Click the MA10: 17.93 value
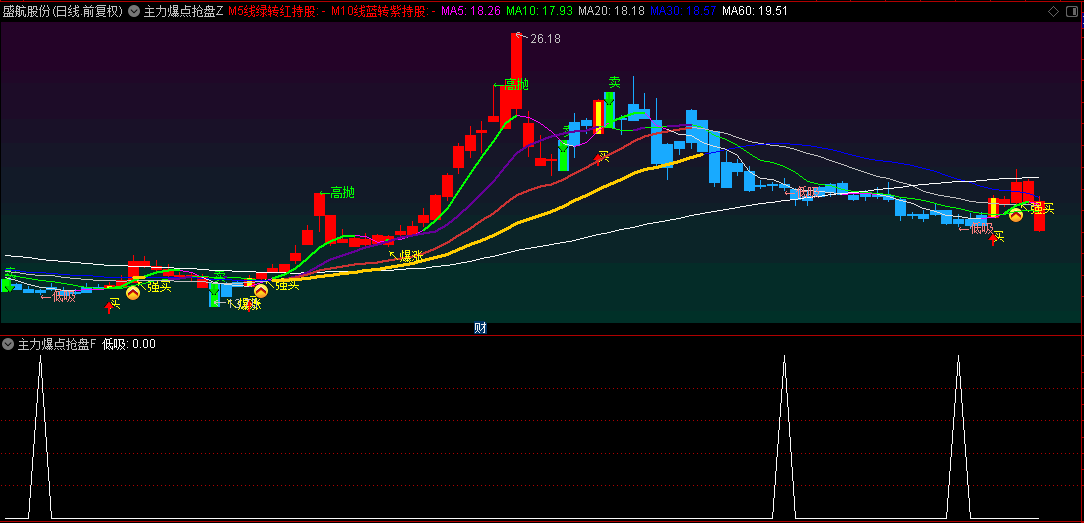The width and height of the screenshot is (1084, 523). pos(539,11)
